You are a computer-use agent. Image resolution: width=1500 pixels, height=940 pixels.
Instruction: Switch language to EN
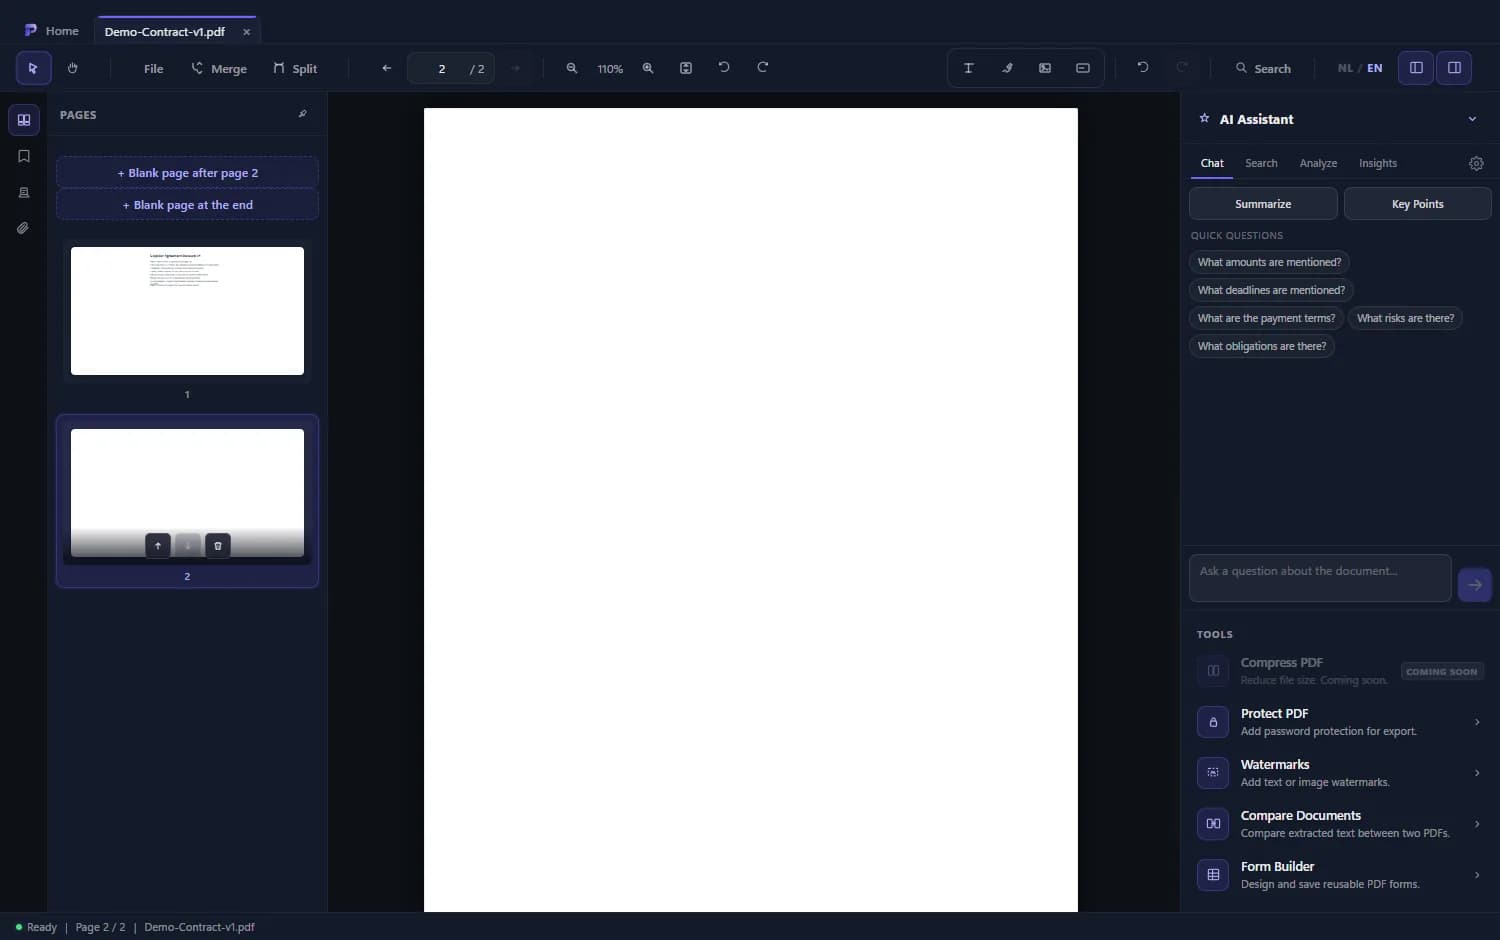coord(1375,68)
